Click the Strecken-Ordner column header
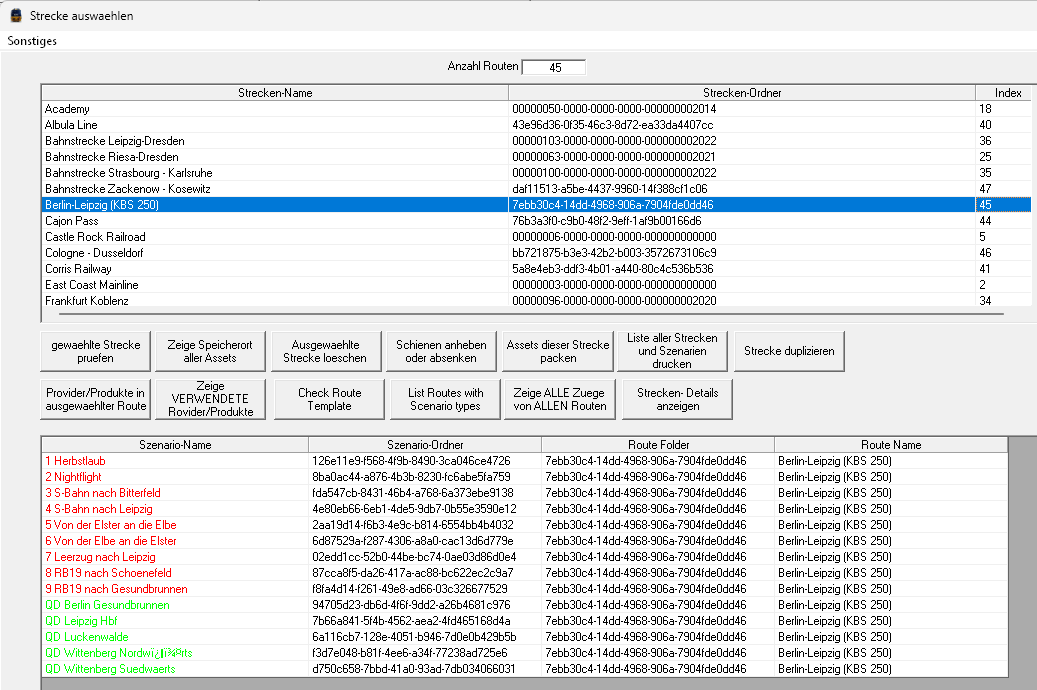 tap(741, 93)
